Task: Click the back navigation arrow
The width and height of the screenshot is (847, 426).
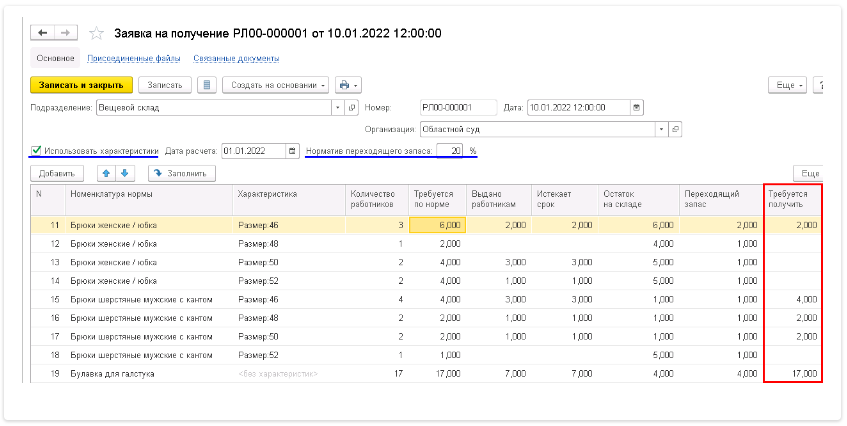Action: coord(43,33)
